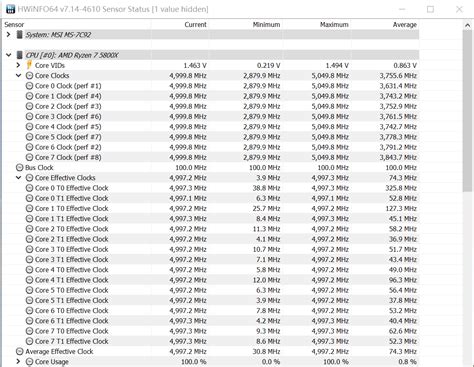Click the vertical scrollbar up arrow
Viewport: 474px width, 367px height.
tap(467, 25)
